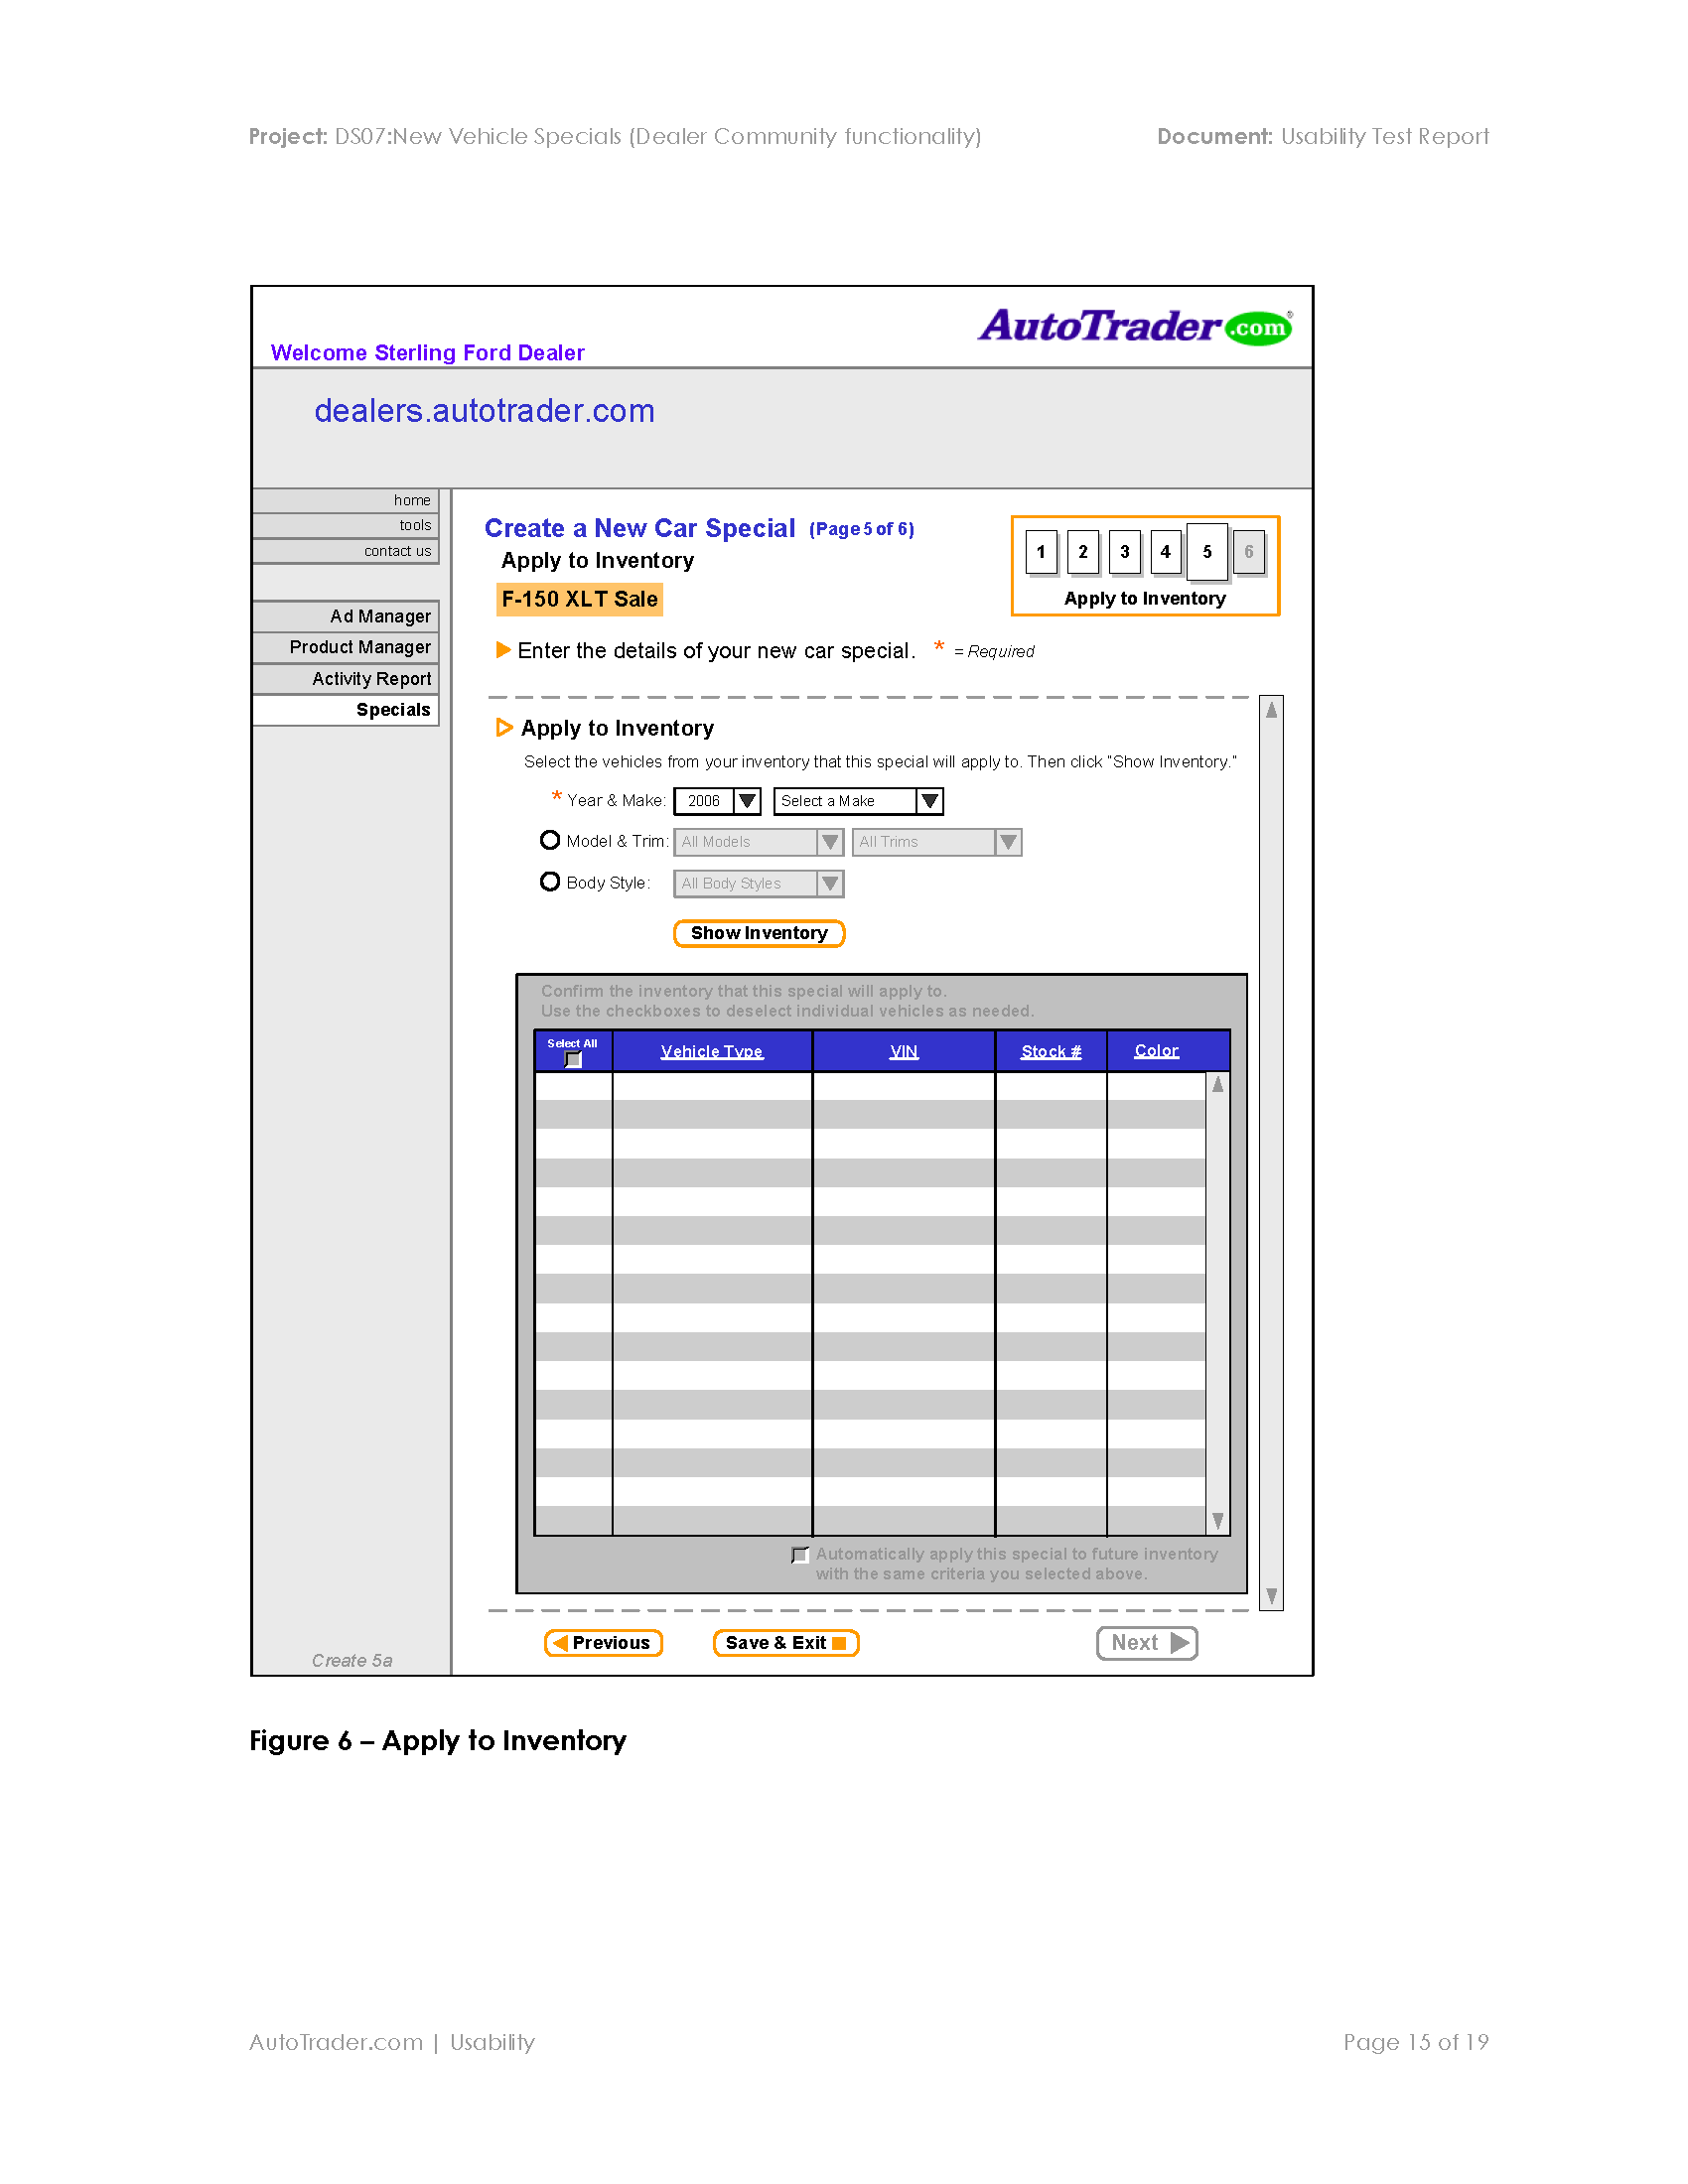Go to wizard step 1

coord(1041,552)
